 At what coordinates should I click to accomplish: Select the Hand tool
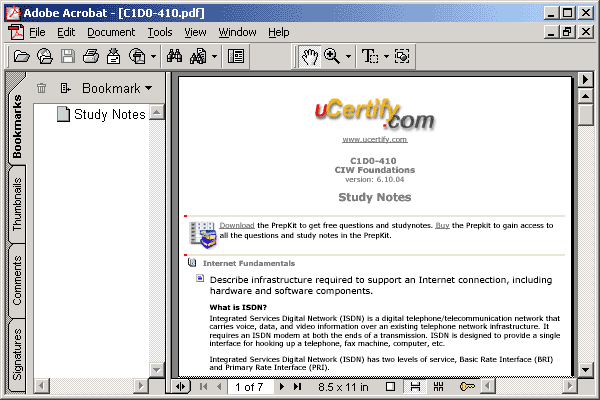tap(309, 57)
